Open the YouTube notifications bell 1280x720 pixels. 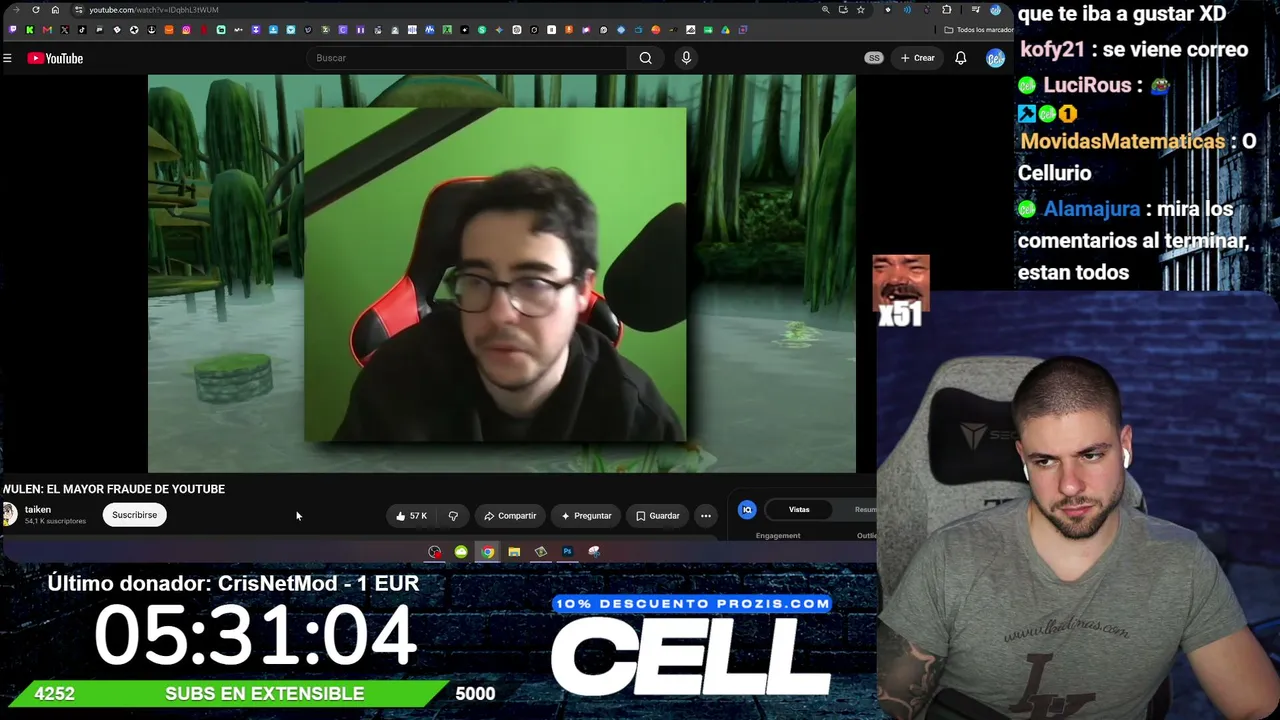(x=961, y=58)
